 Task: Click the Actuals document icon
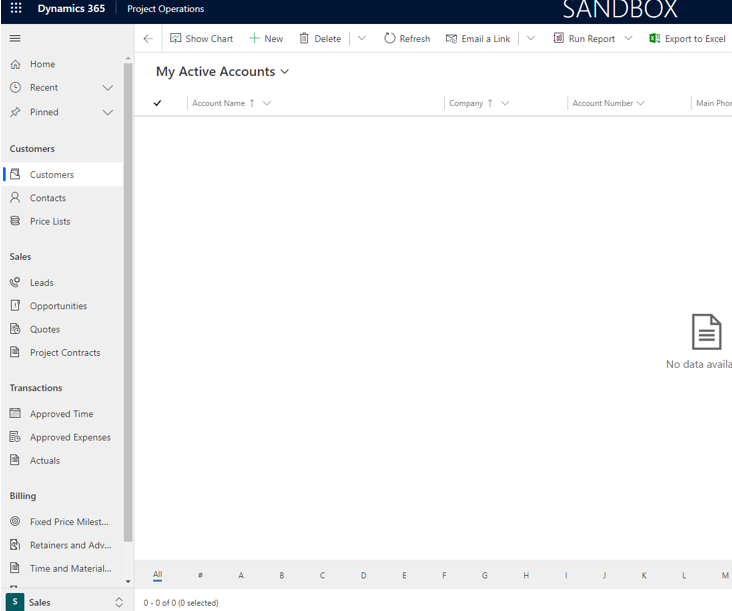pos(15,460)
